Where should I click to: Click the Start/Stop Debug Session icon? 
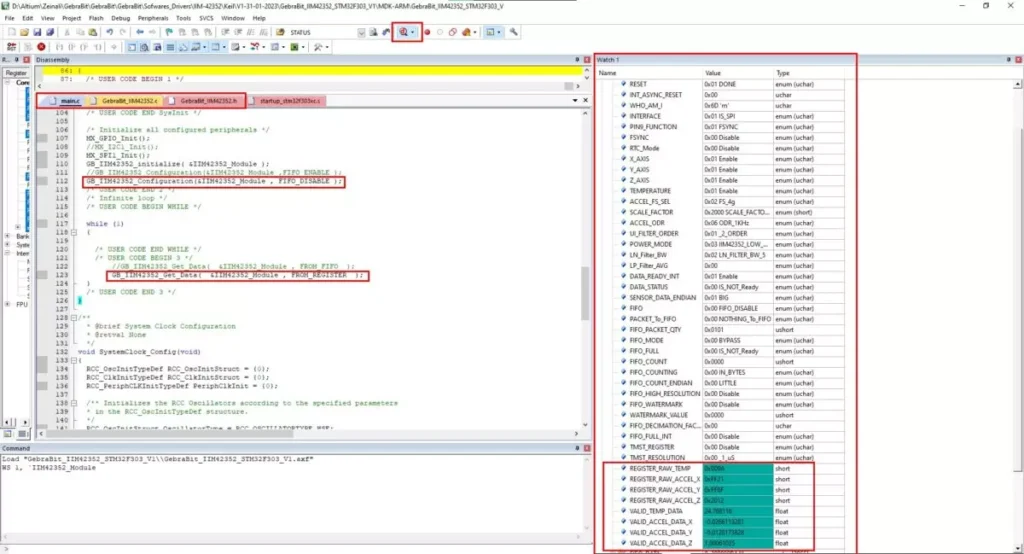tap(403, 32)
